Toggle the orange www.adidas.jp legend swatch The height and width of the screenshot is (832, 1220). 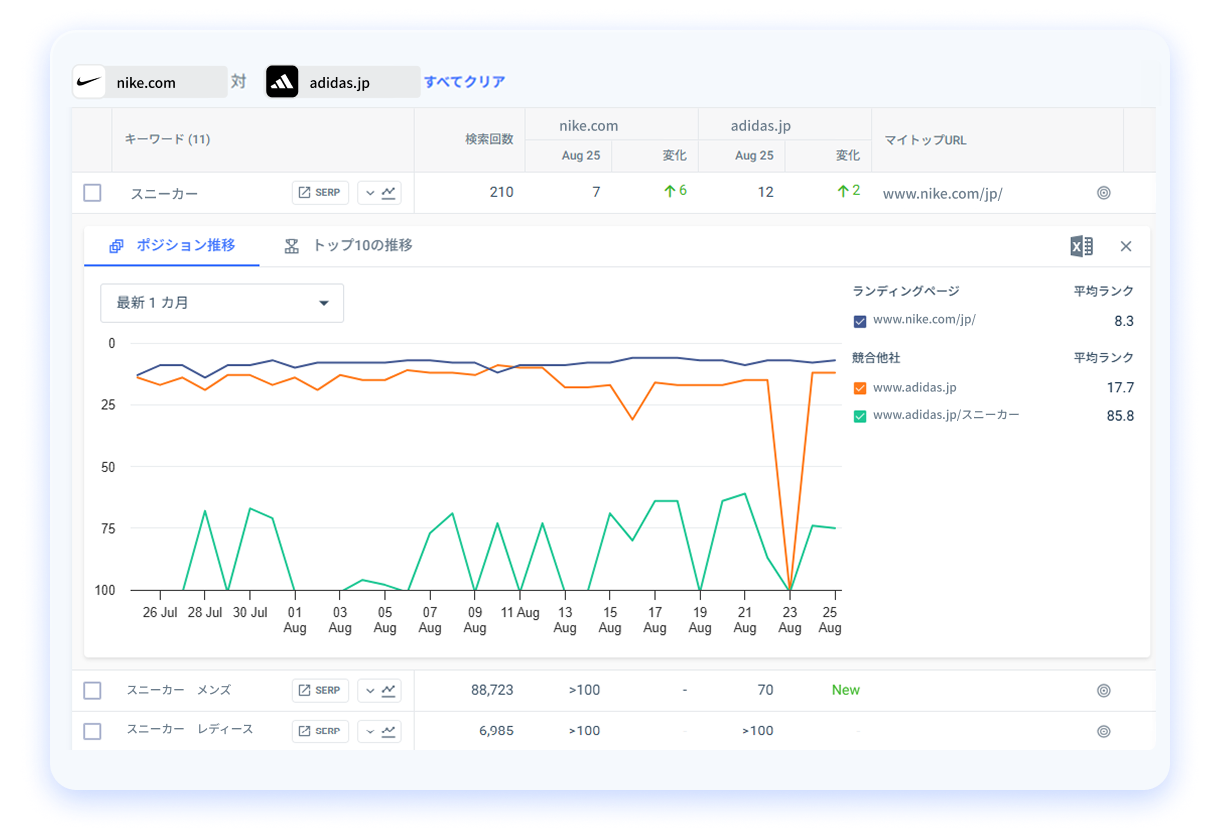[860, 388]
